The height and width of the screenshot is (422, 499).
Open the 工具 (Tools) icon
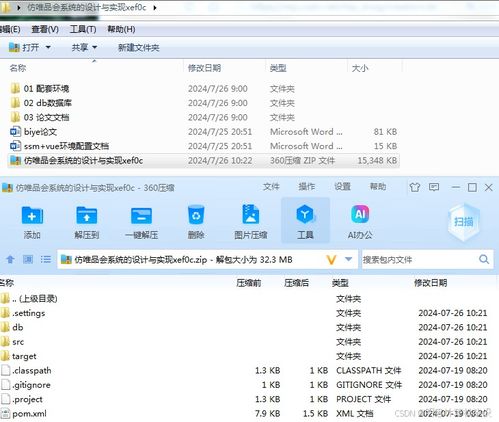(x=305, y=214)
